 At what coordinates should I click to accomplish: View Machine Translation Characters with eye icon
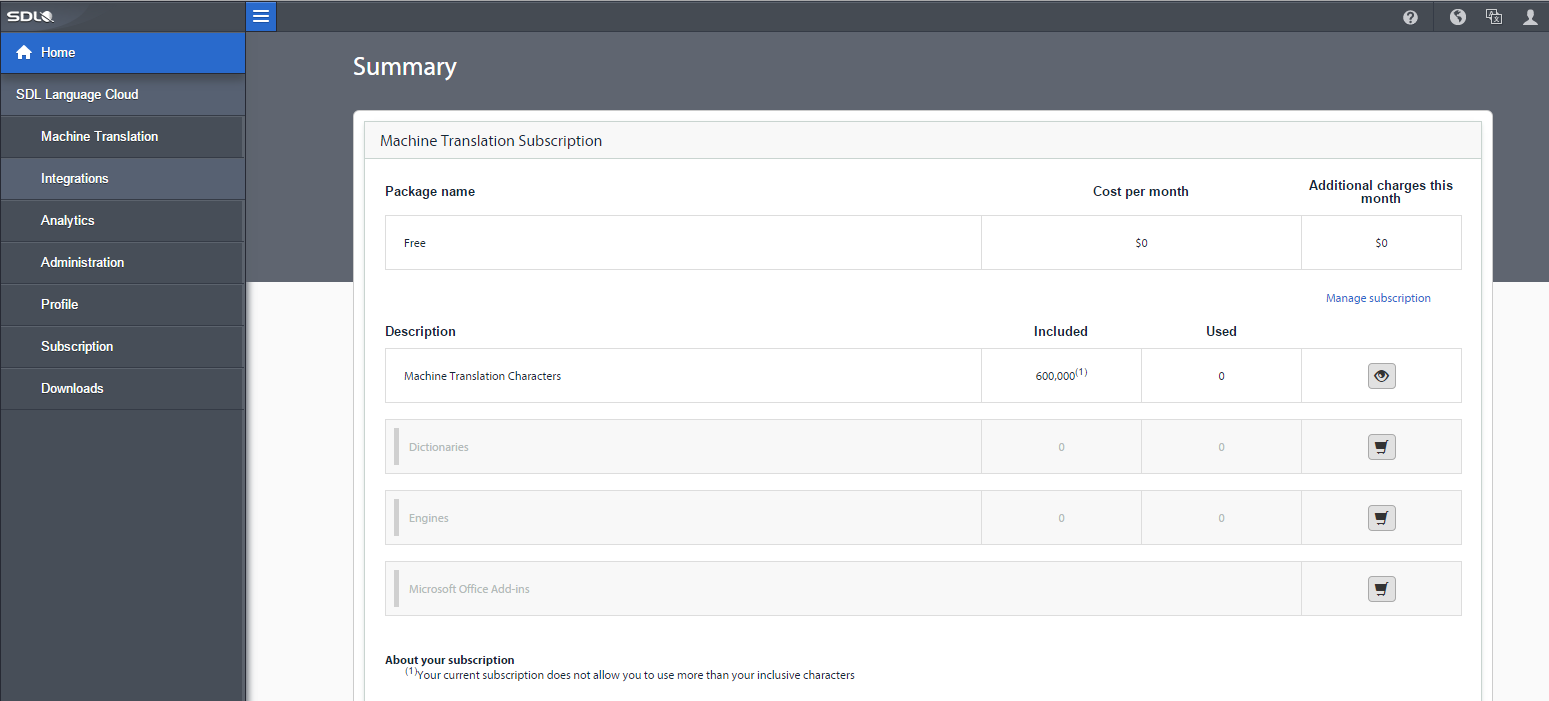click(1381, 376)
